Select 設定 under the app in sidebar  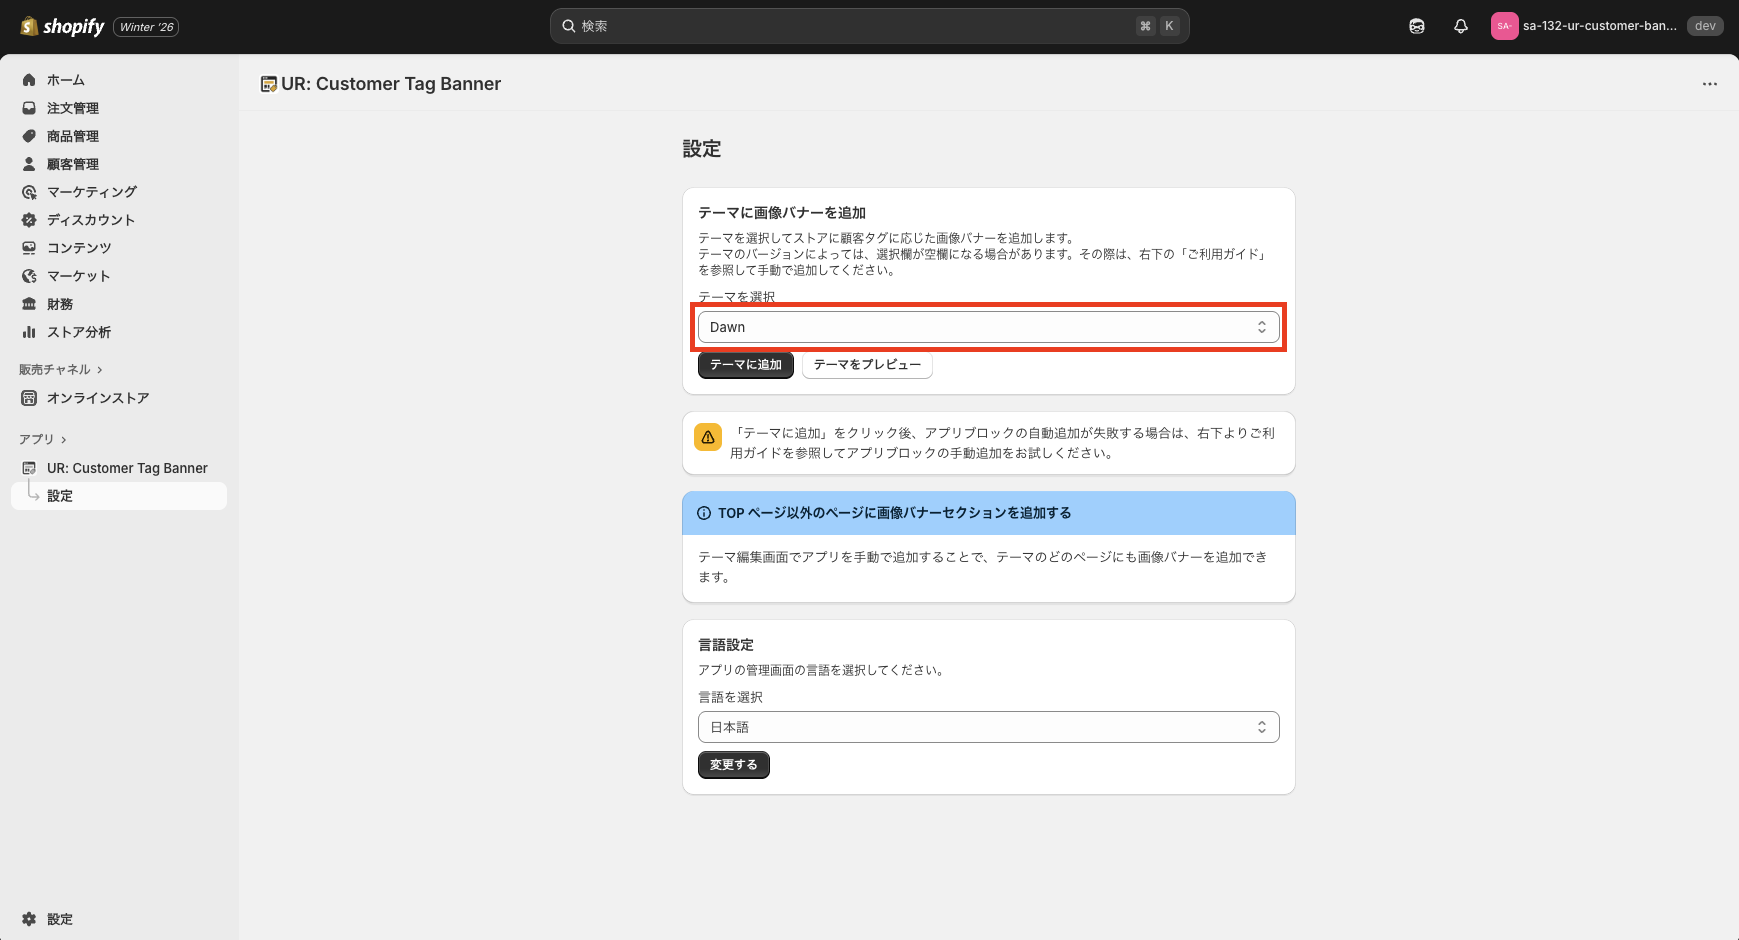tap(60, 495)
